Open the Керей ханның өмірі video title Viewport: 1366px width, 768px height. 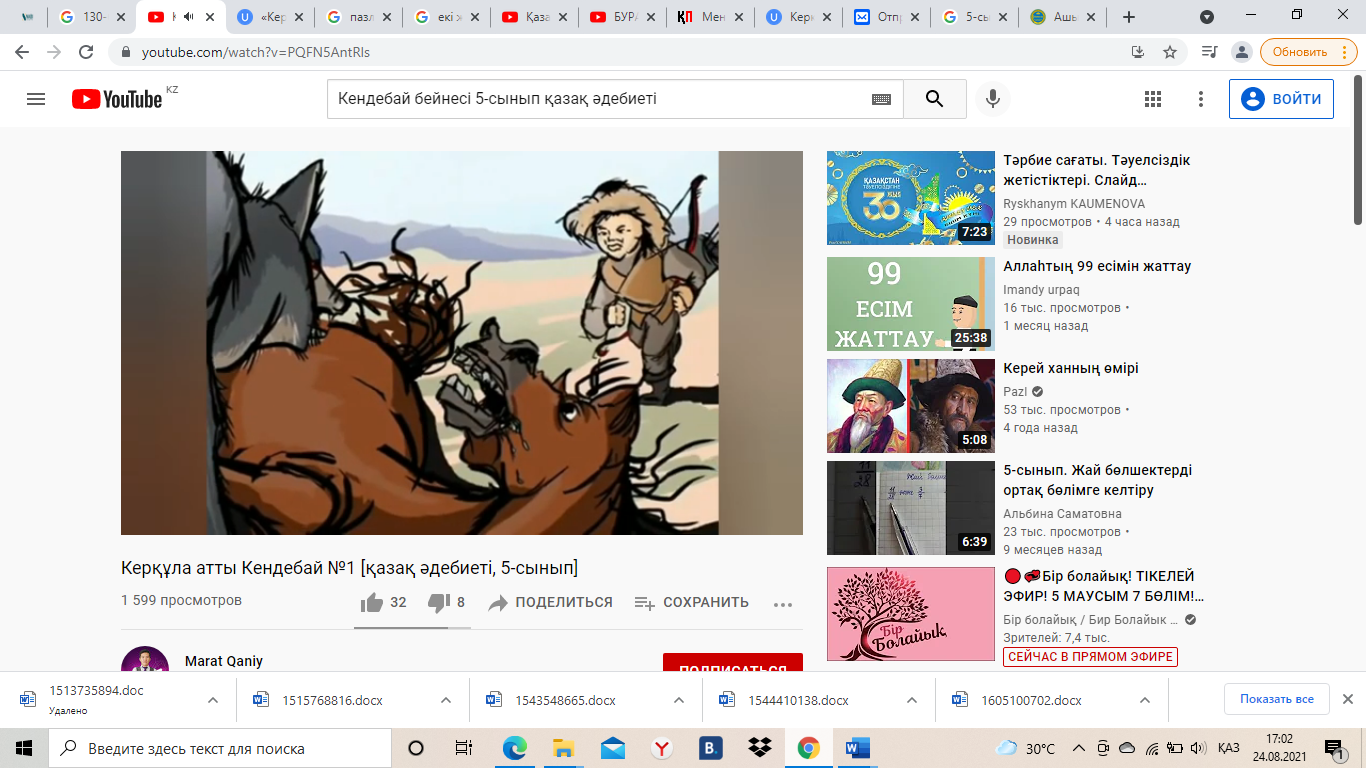click(1071, 368)
